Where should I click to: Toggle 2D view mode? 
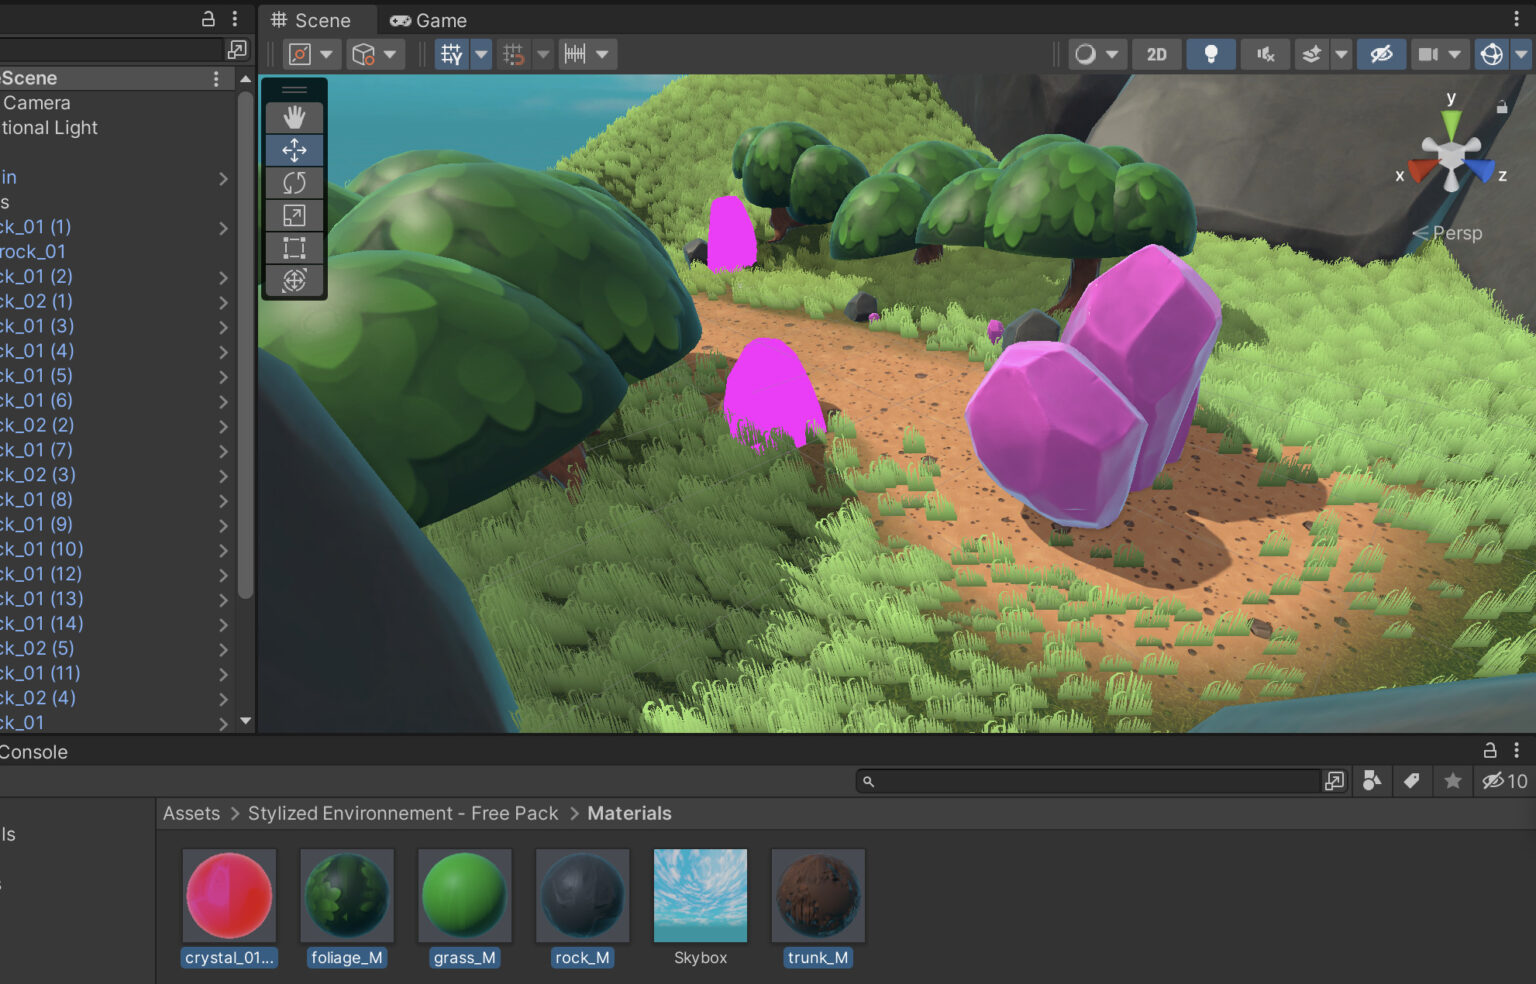[x=1156, y=54]
